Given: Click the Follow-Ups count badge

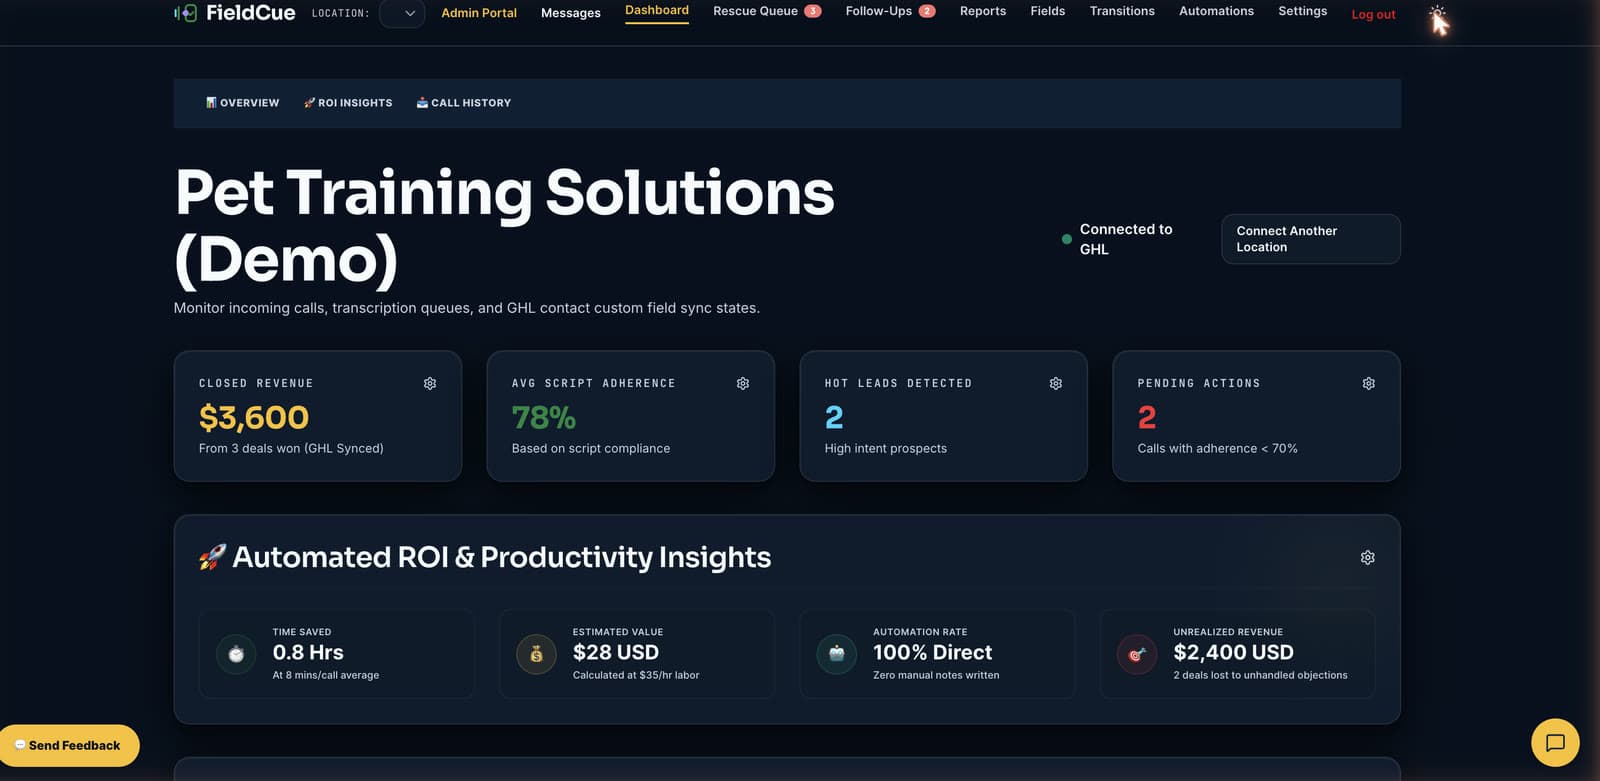Looking at the screenshot, I should click(927, 11).
